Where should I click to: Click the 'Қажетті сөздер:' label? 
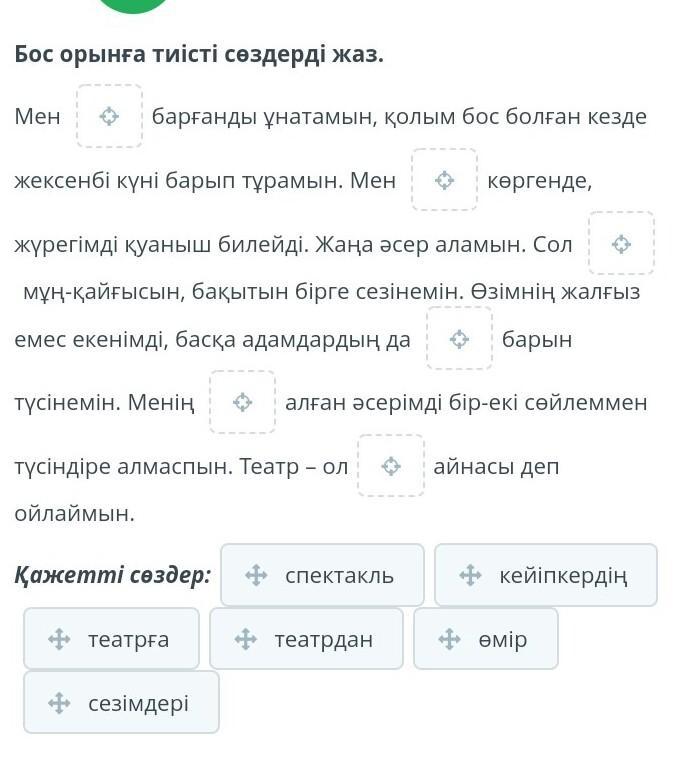(112, 575)
